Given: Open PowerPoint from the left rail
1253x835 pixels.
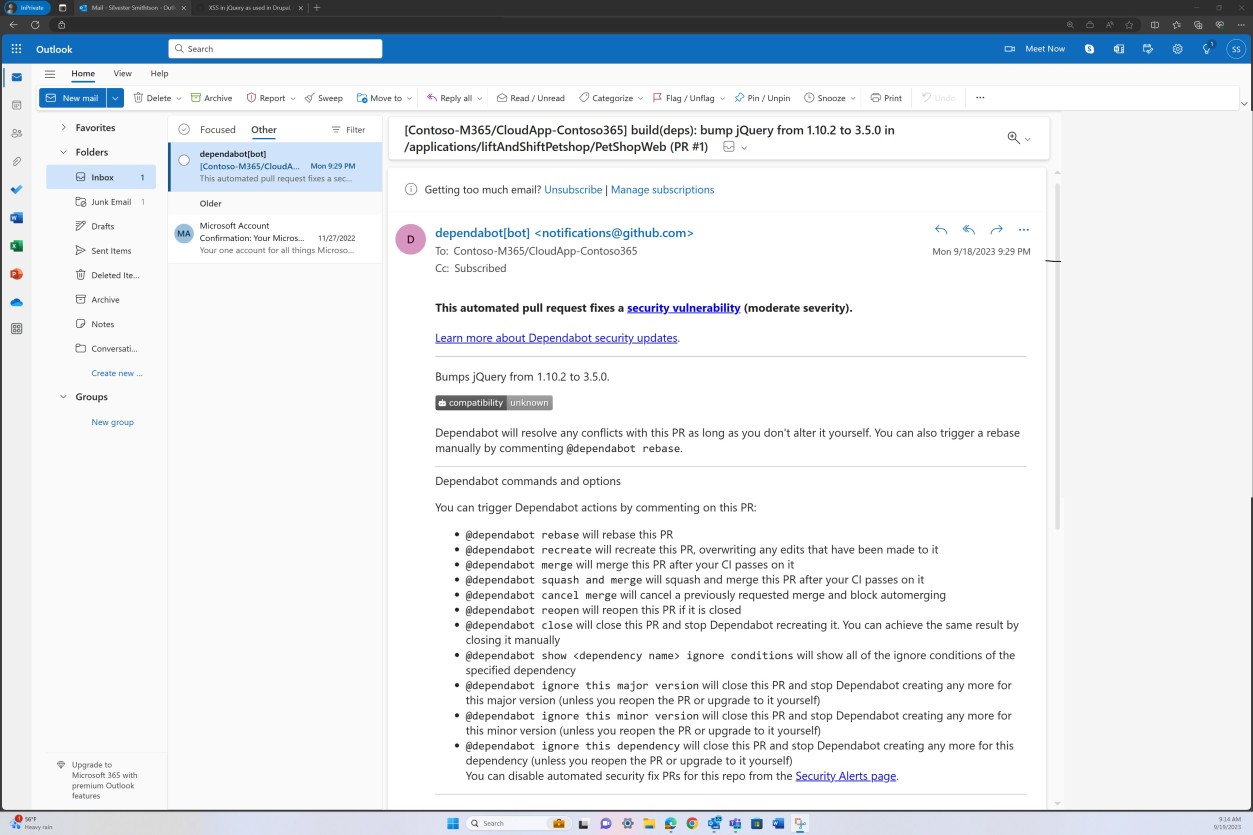Looking at the screenshot, I should pos(16,273).
